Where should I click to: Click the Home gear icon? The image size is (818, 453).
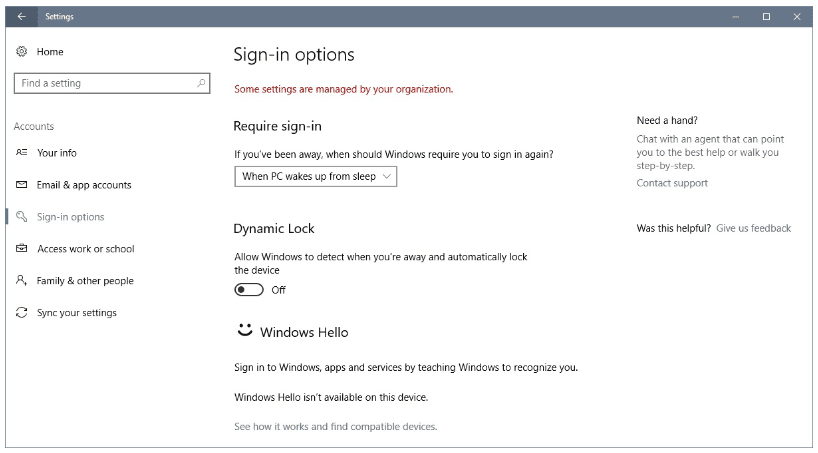pos(22,52)
